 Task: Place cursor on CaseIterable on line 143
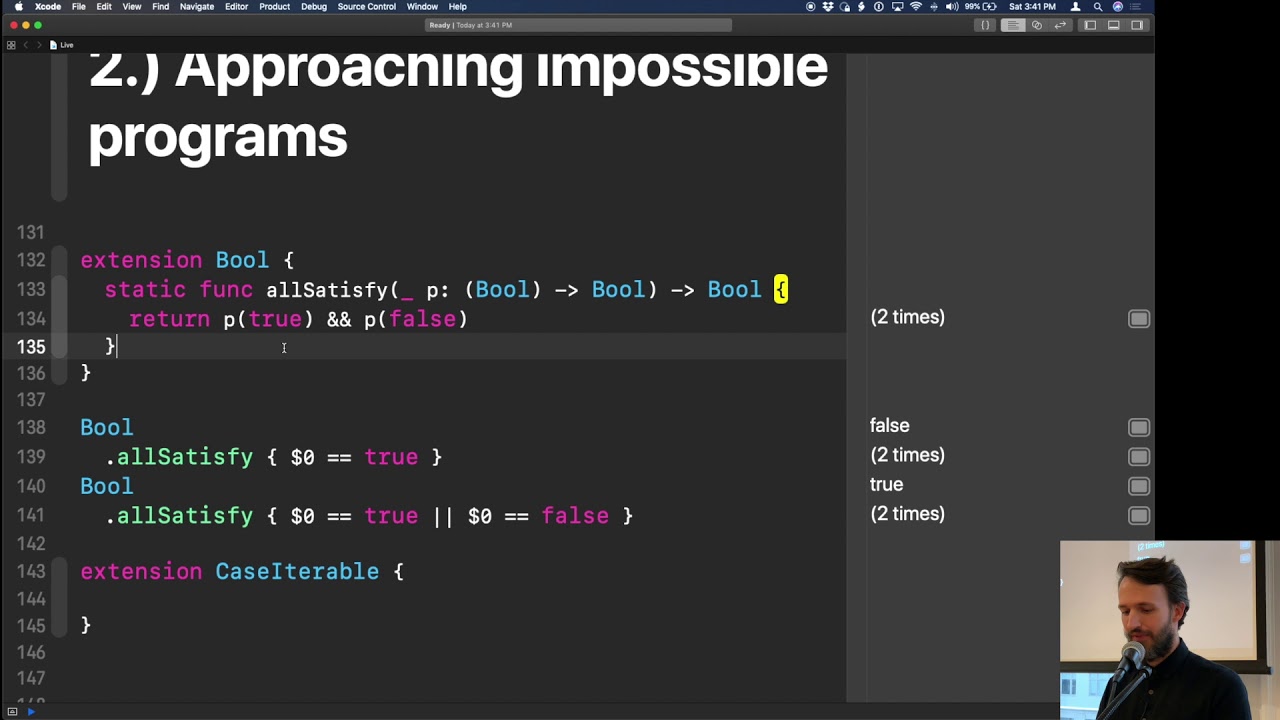pos(297,572)
